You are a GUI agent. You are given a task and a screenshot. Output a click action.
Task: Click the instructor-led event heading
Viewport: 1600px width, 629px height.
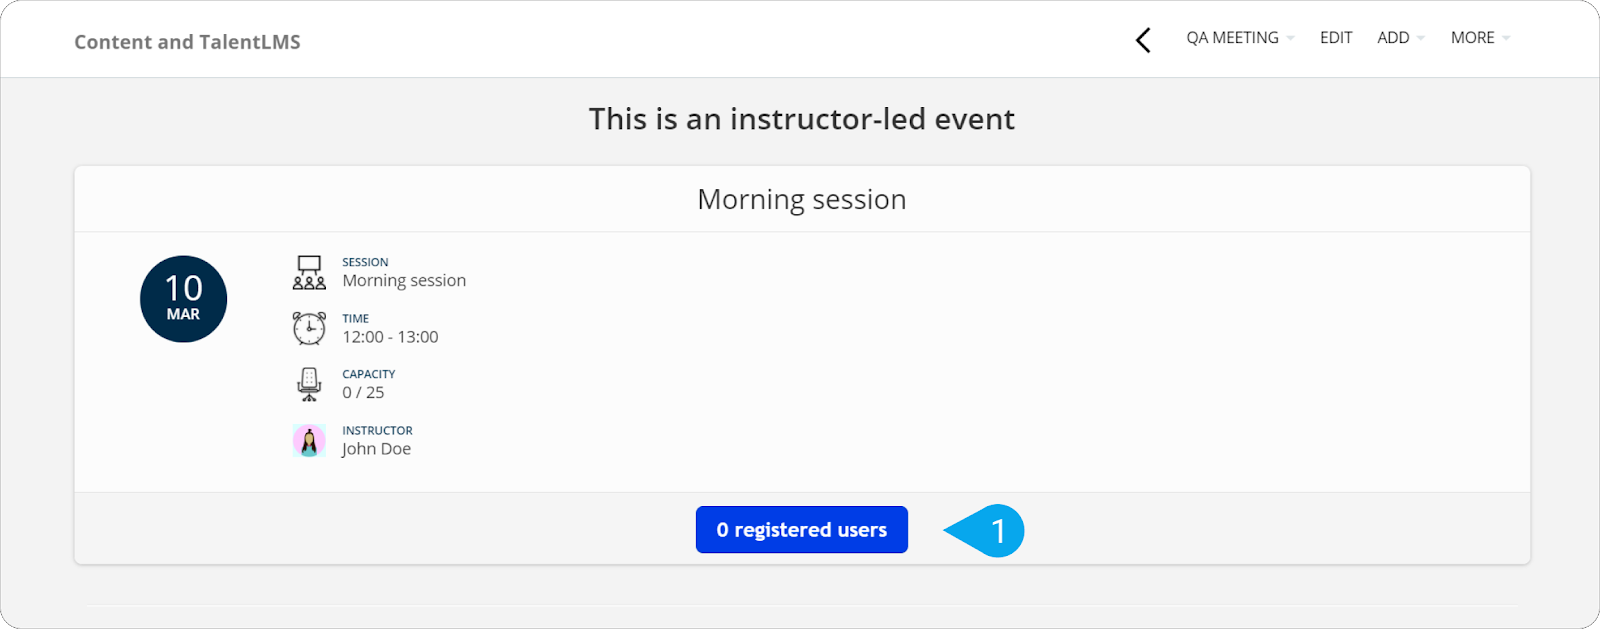coord(802,119)
